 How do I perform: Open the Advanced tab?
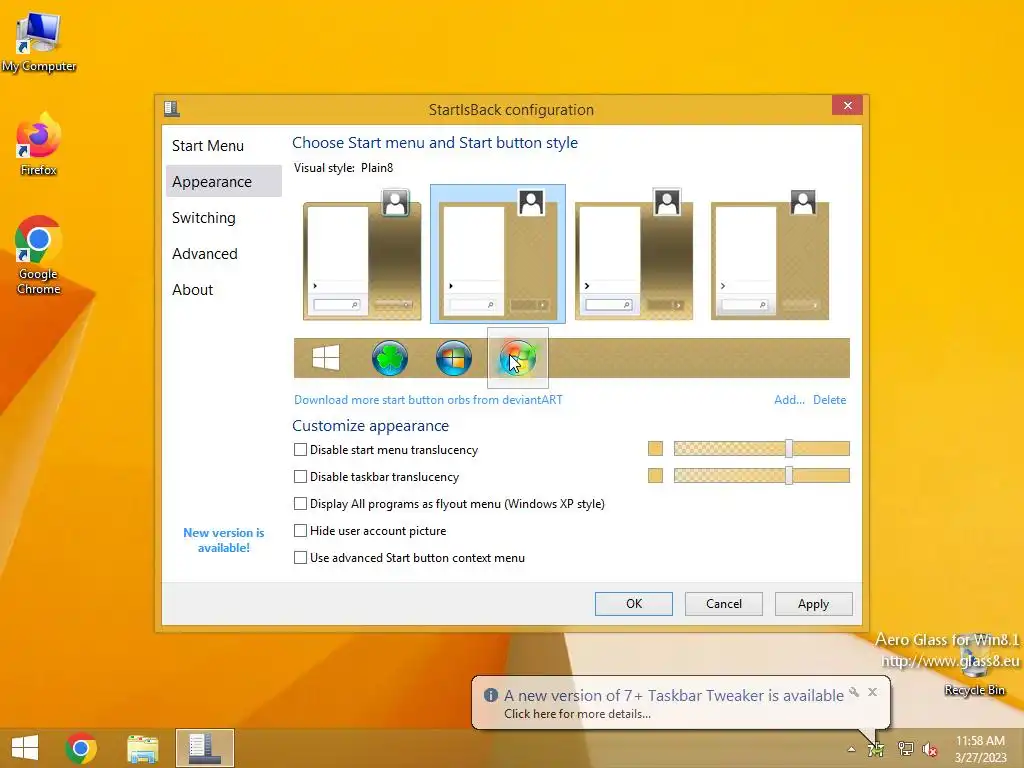pyautogui.click(x=224, y=253)
